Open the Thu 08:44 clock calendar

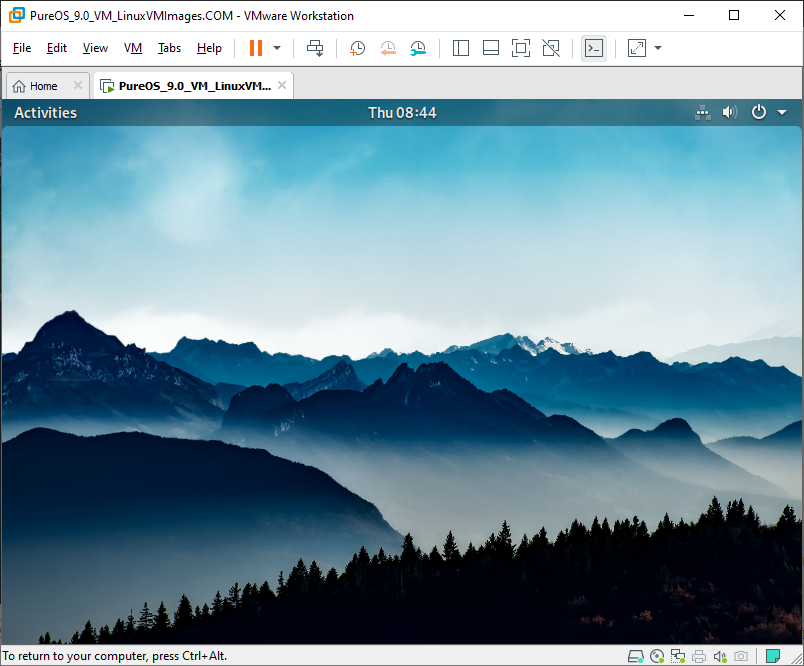[x=403, y=113]
